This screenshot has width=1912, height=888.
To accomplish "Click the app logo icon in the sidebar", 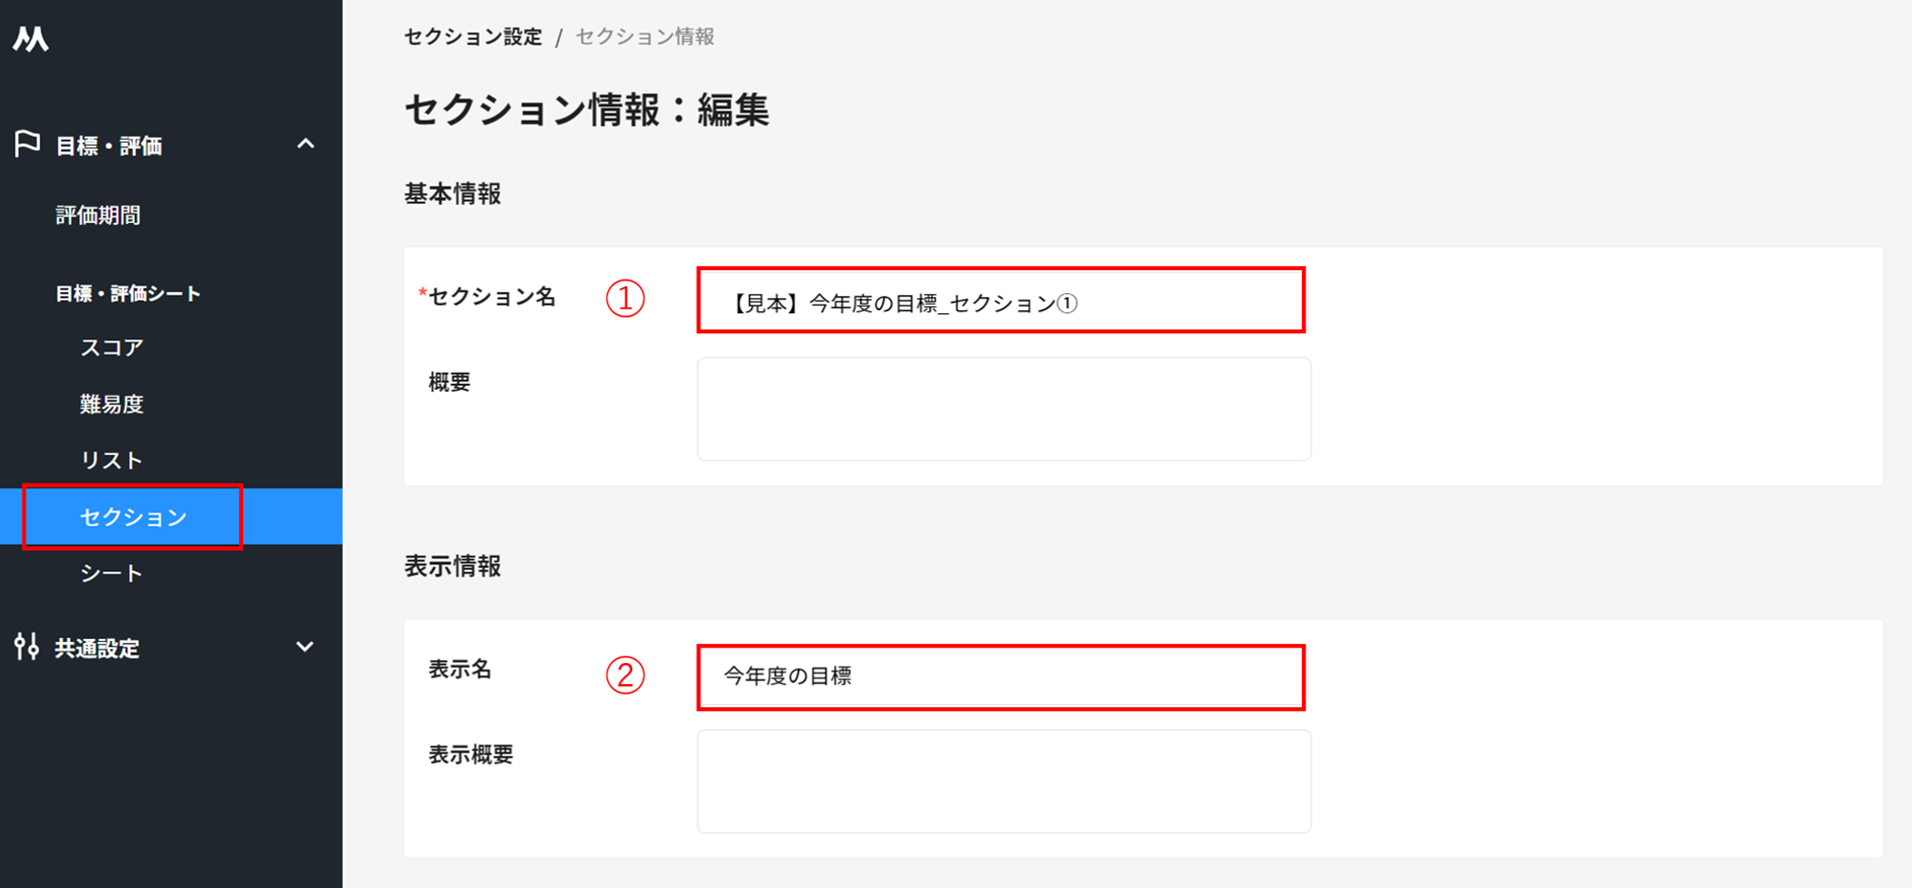I will click(x=31, y=39).
